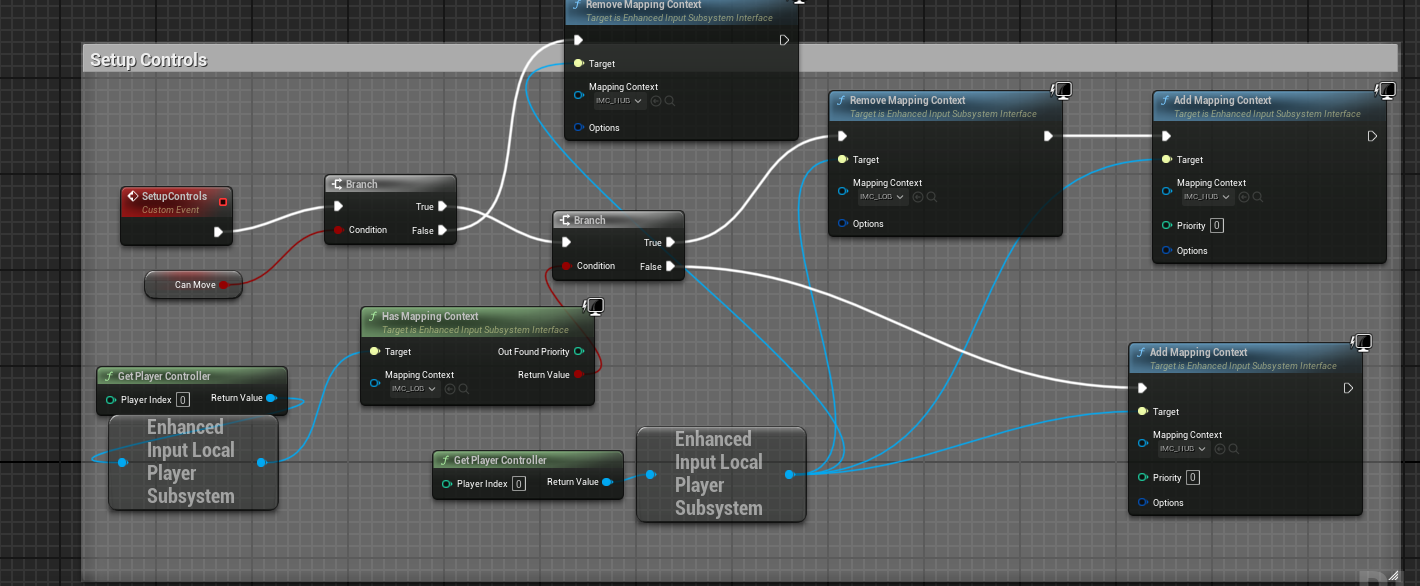The width and height of the screenshot is (1420, 586).
Task: Click Priority value field in lower Add Mapping Context
Action: tap(1193, 478)
